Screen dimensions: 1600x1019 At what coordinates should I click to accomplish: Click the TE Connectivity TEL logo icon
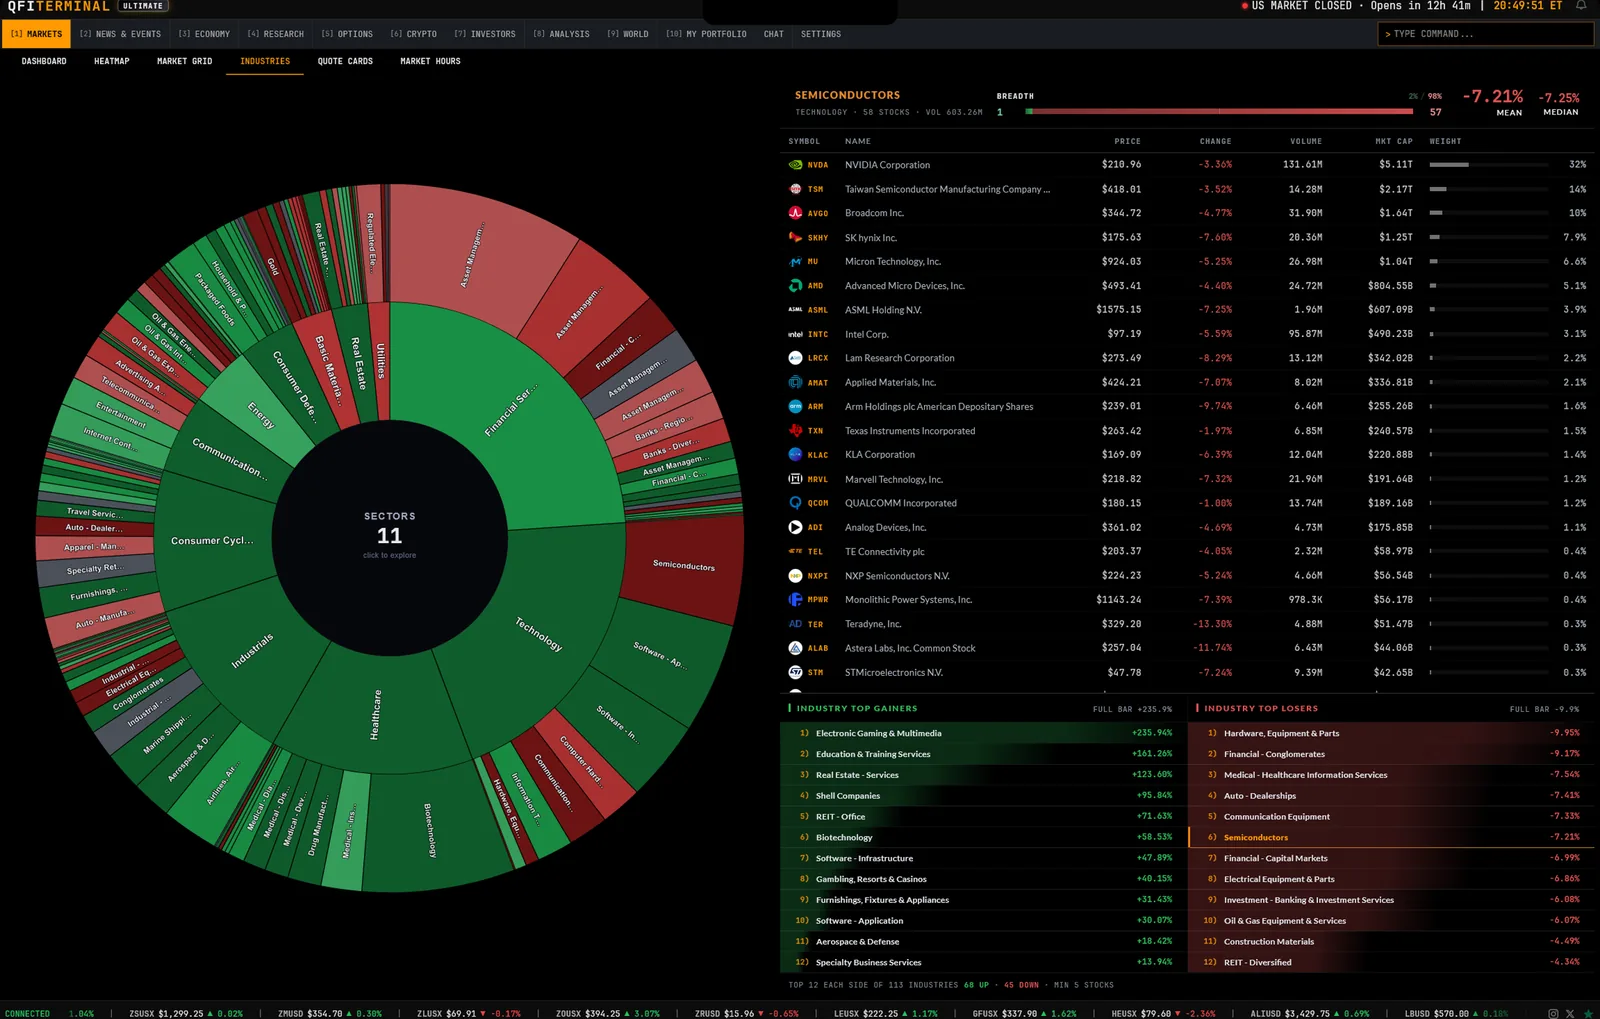(795, 551)
